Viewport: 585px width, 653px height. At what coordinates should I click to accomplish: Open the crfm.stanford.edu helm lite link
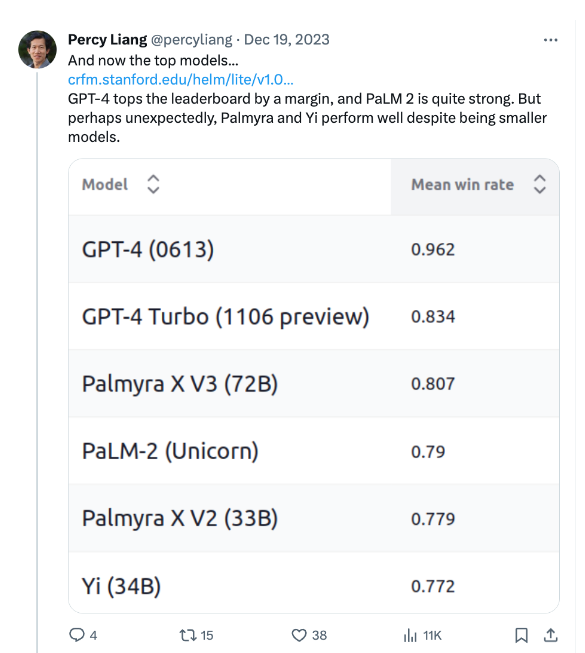point(181,80)
